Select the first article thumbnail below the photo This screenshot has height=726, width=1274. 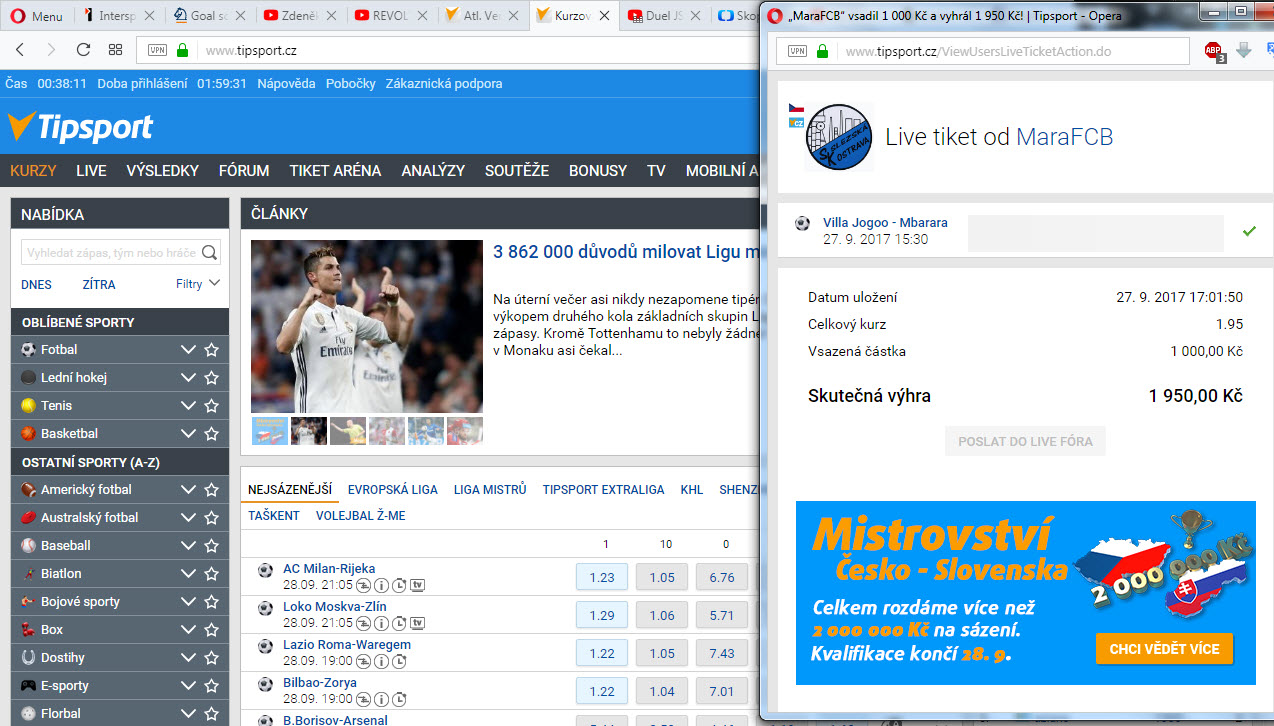(x=270, y=431)
